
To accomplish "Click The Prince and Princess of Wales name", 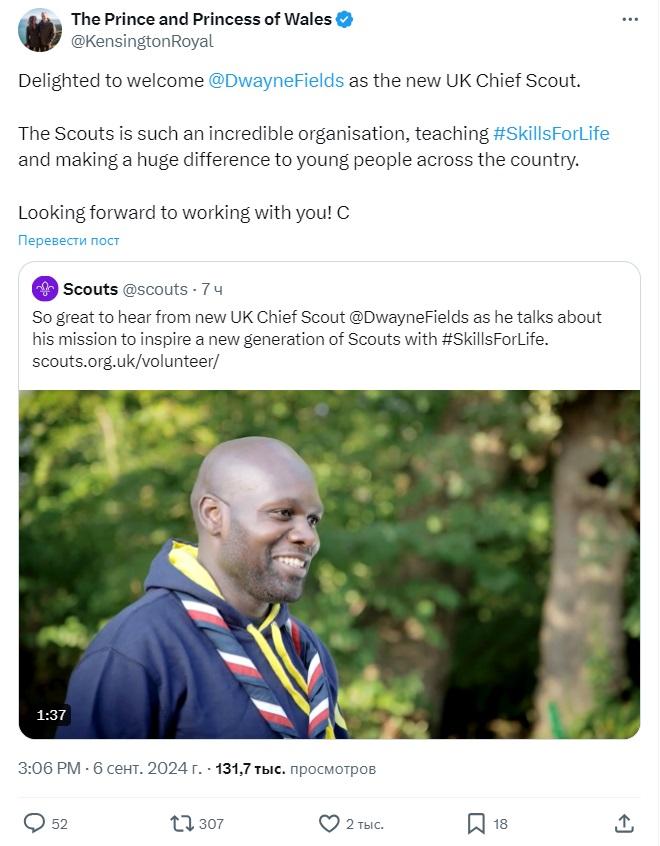I will [201, 20].
